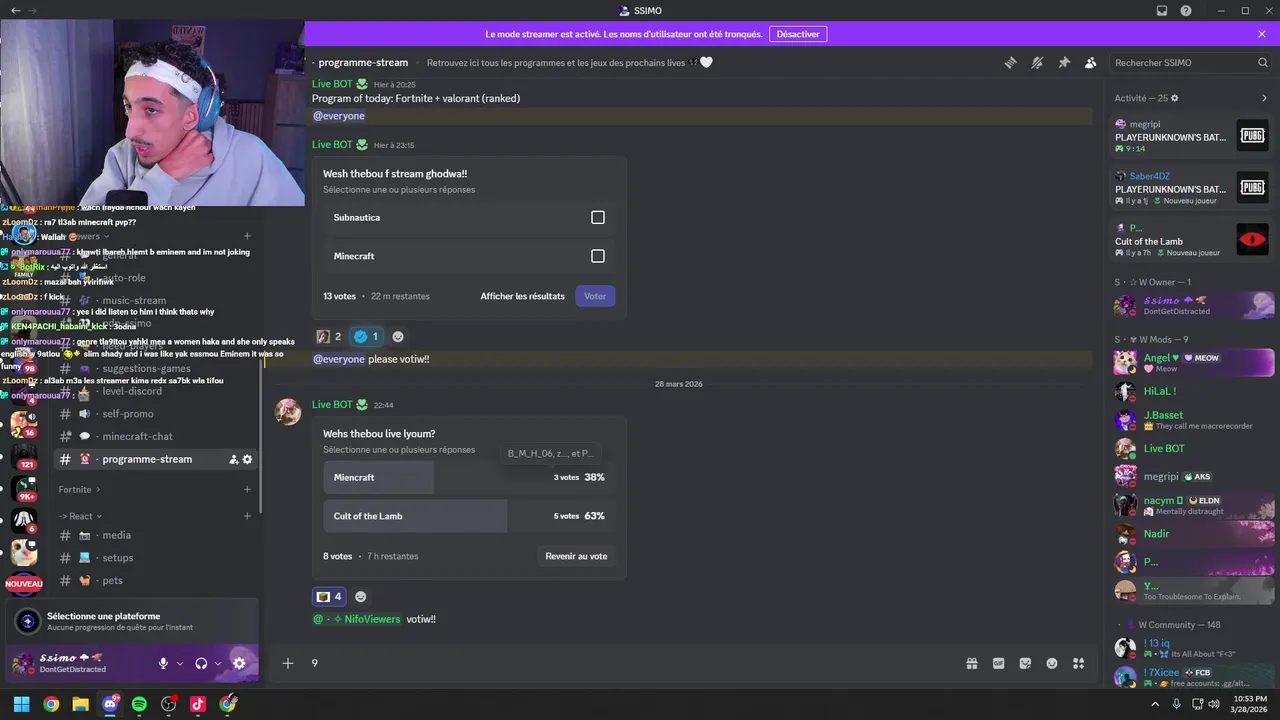Image resolution: width=1280 pixels, height=720 pixels.
Task: Collapse the Fortnite category
Action: point(80,489)
